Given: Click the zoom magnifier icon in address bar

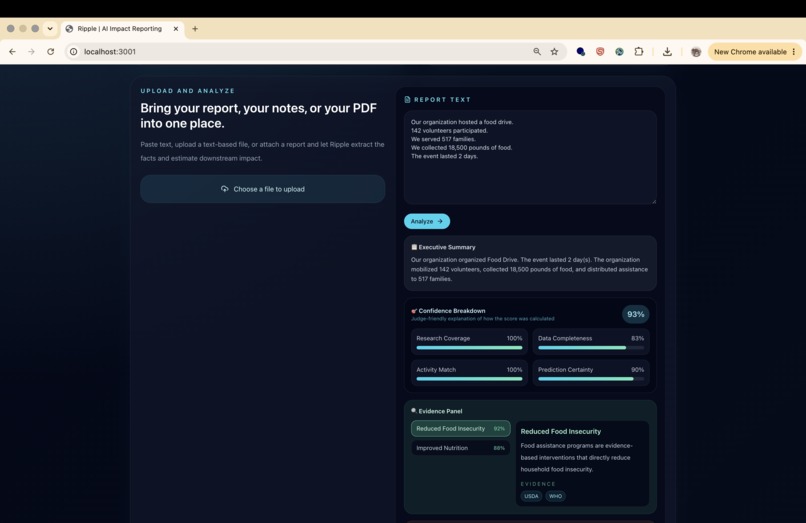Looking at the screenshot, I should [x=537, y=51].
